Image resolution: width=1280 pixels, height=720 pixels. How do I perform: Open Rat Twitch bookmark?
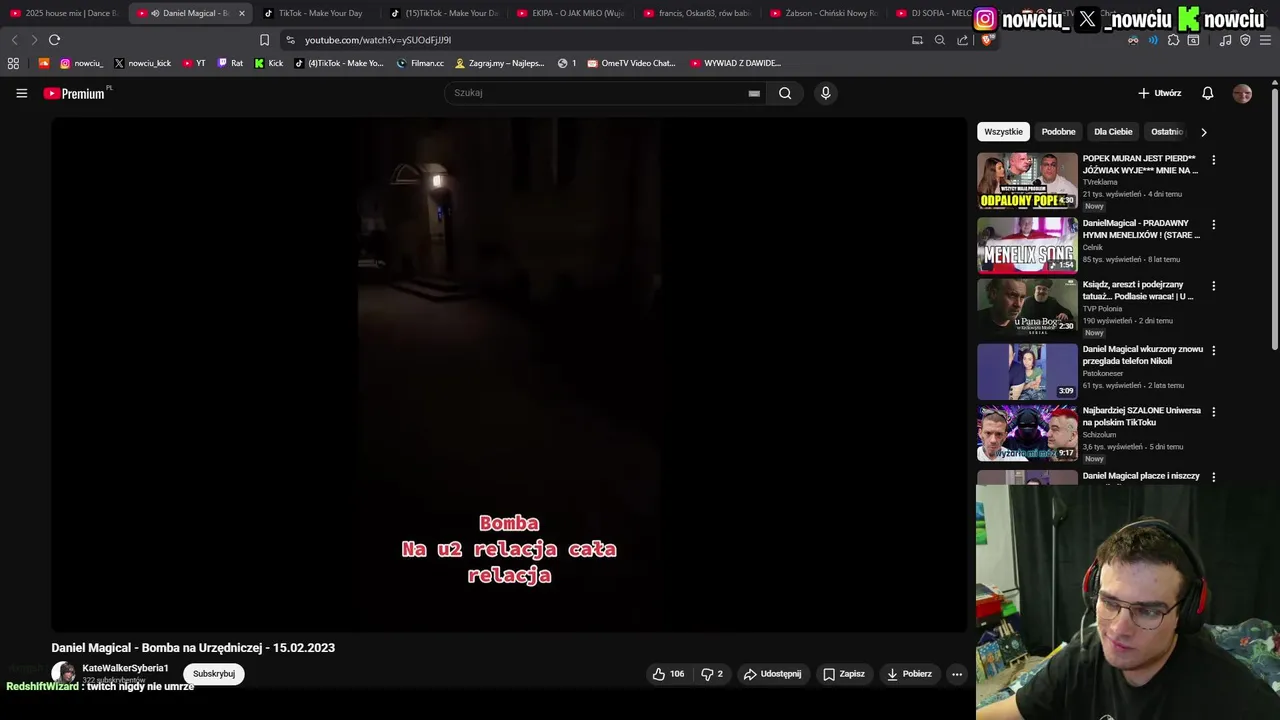point(230,63)
